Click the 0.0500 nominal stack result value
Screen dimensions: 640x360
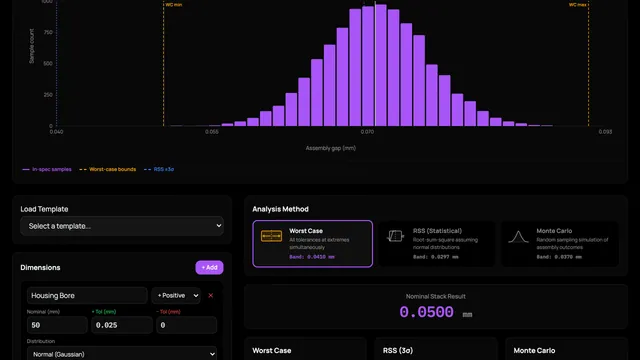[x=427, y=312]
